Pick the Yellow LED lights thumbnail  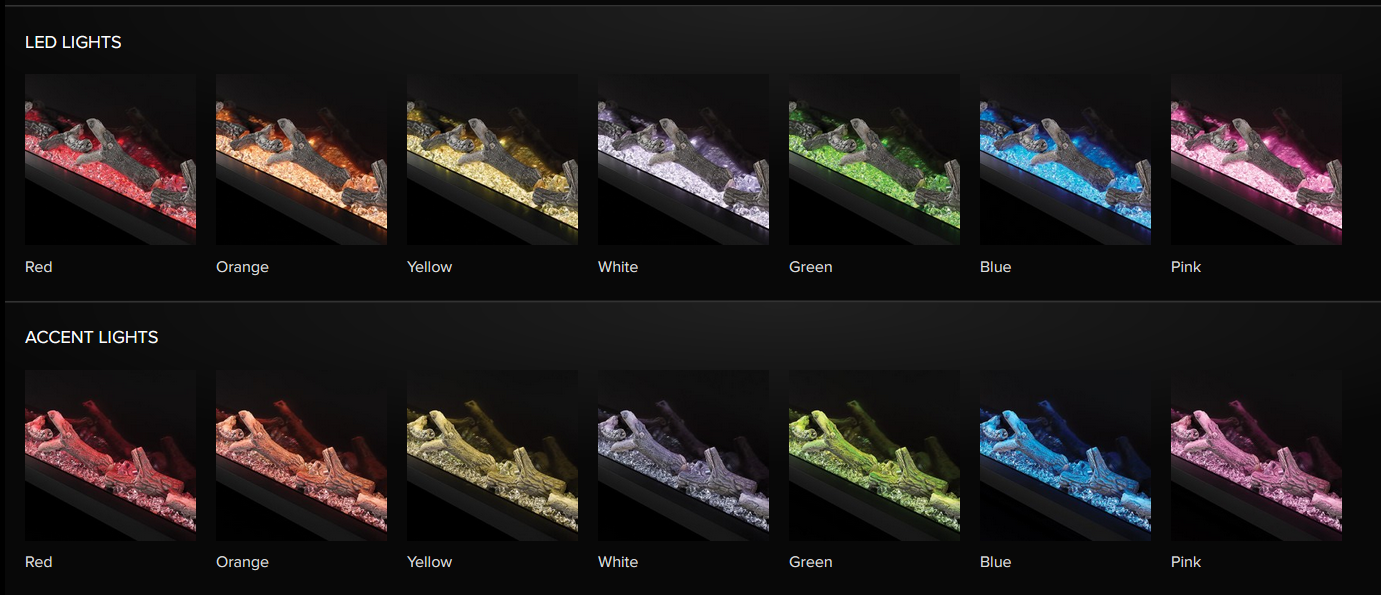pyautogui.click(x=492, y=159)
